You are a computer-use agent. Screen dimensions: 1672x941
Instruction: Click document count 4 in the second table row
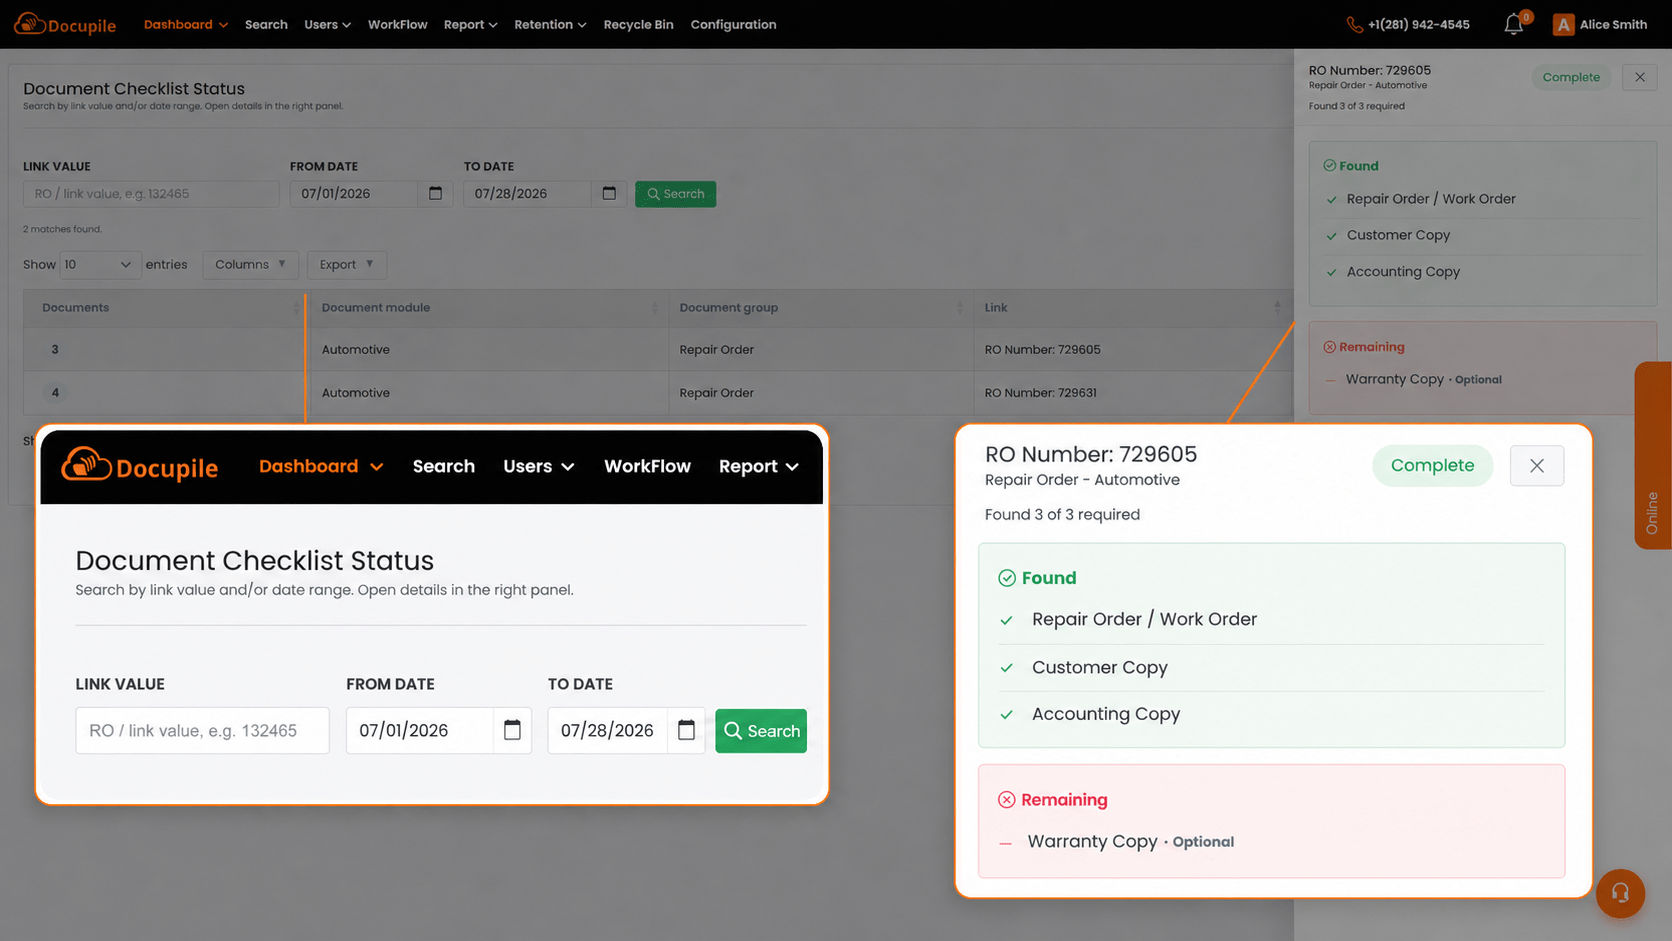[x=55, y=393]
